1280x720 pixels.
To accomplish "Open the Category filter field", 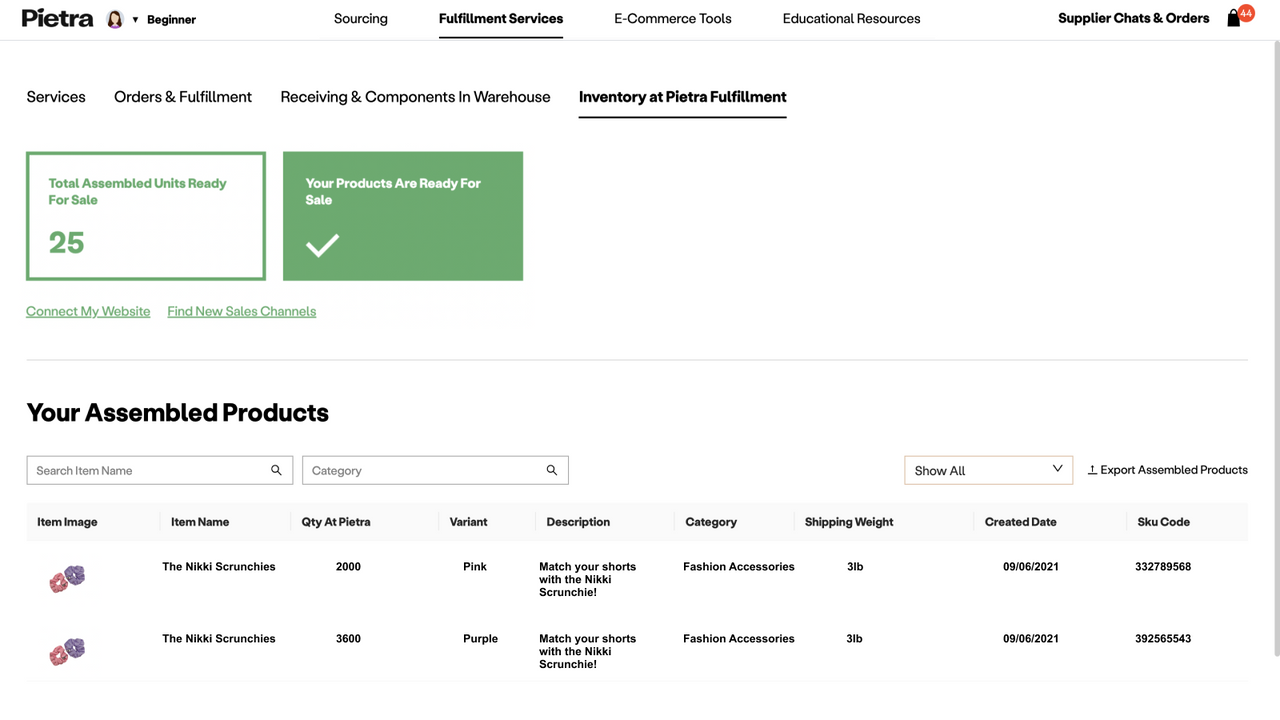I will pyautogui.click(x=420, y=470).
